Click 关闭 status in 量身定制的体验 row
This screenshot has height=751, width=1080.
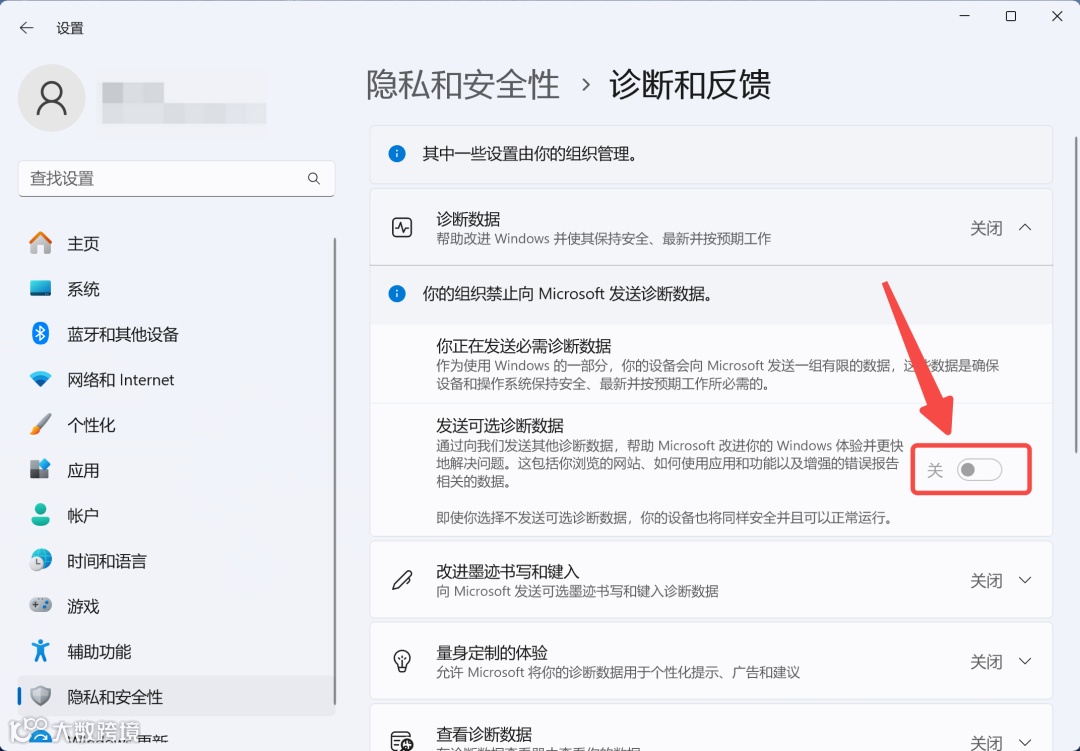click(x=986, y=662)
